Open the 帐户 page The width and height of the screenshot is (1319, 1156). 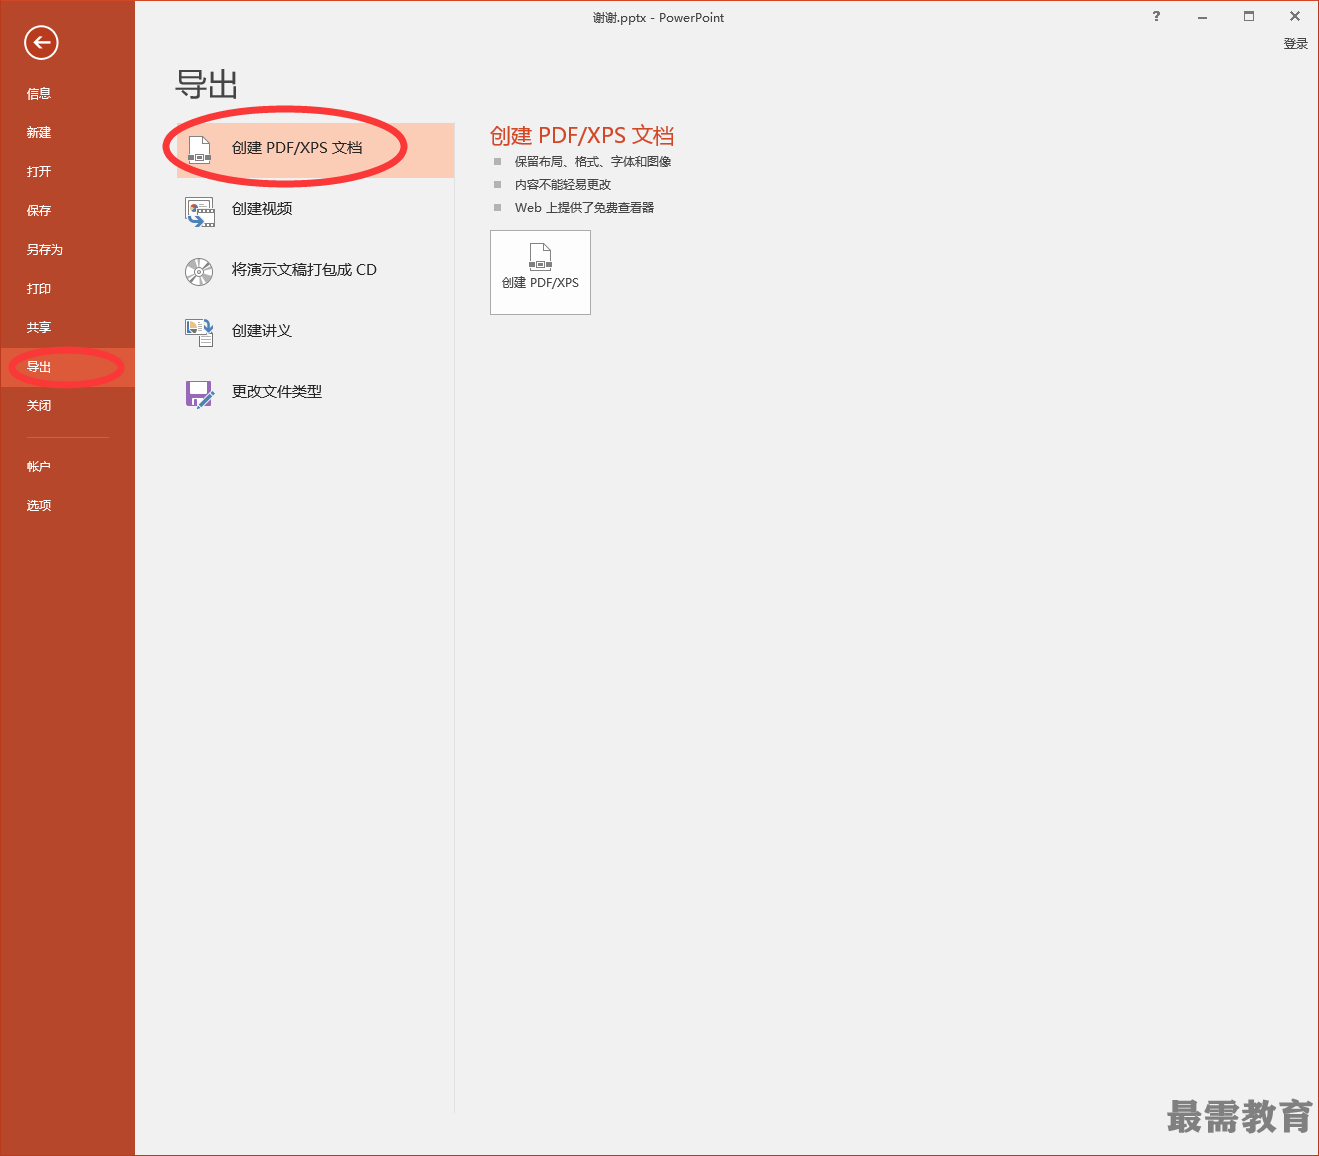(x=67, y=467)
